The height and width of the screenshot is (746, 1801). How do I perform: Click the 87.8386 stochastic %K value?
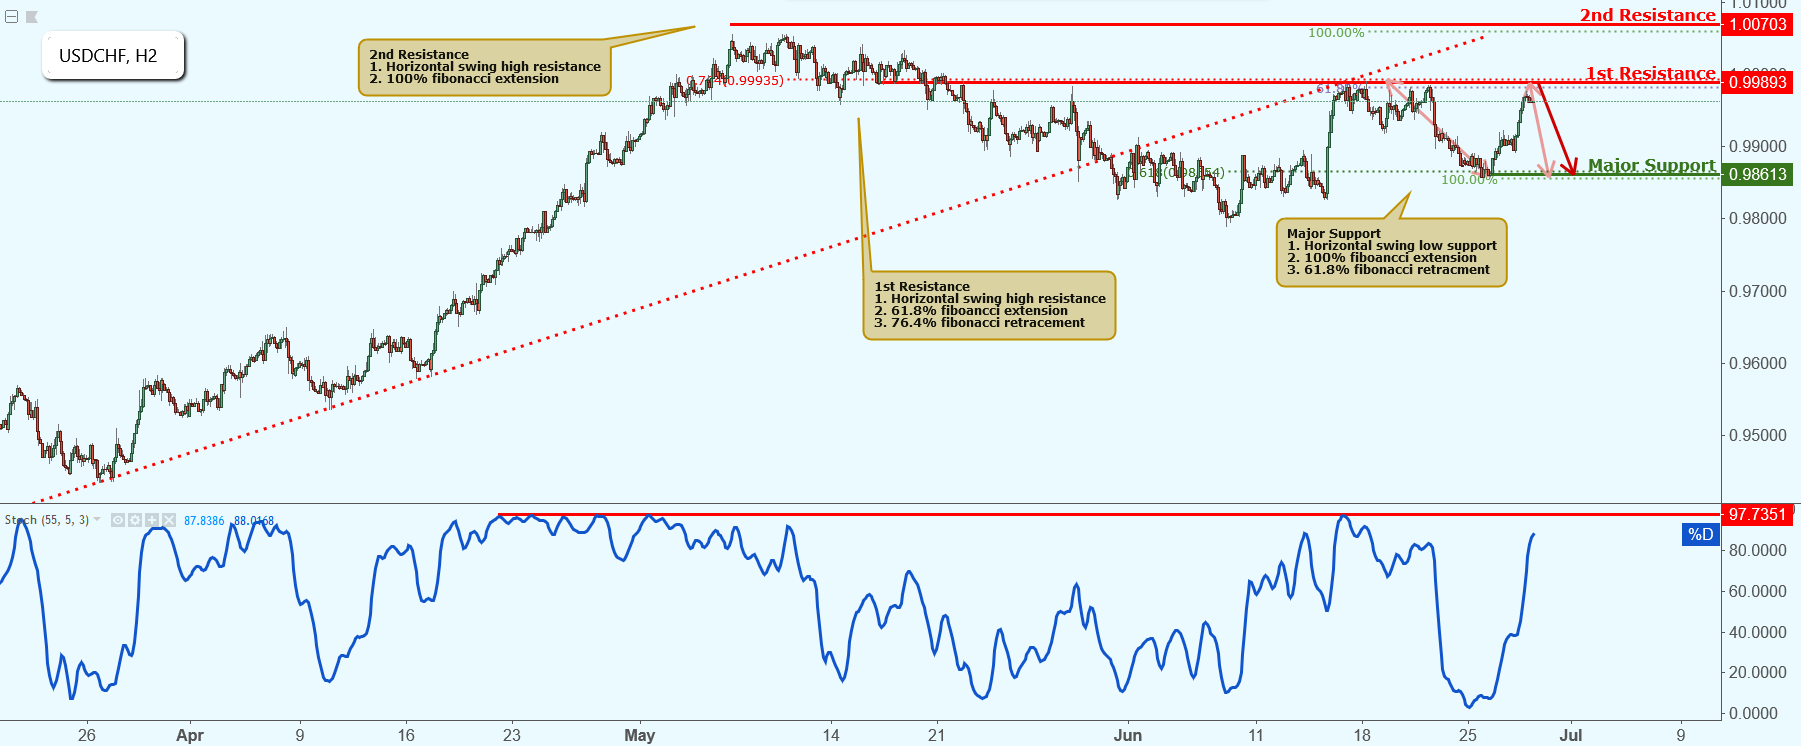point(204,521)
